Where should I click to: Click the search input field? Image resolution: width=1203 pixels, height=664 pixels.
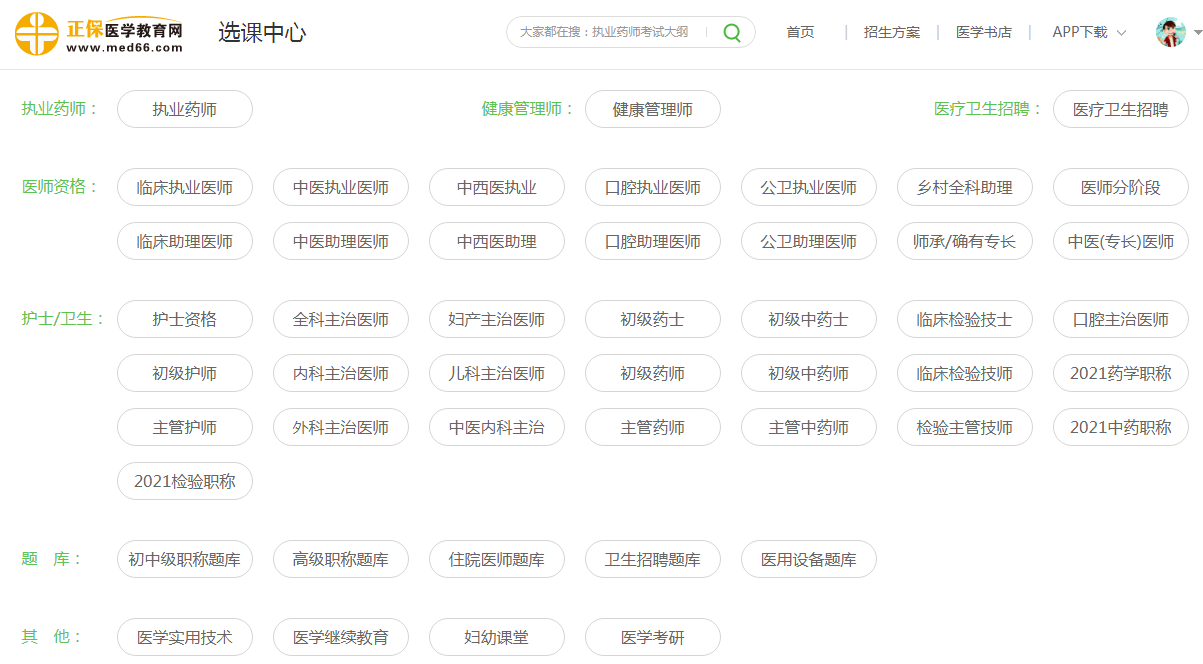pos(605,32)
